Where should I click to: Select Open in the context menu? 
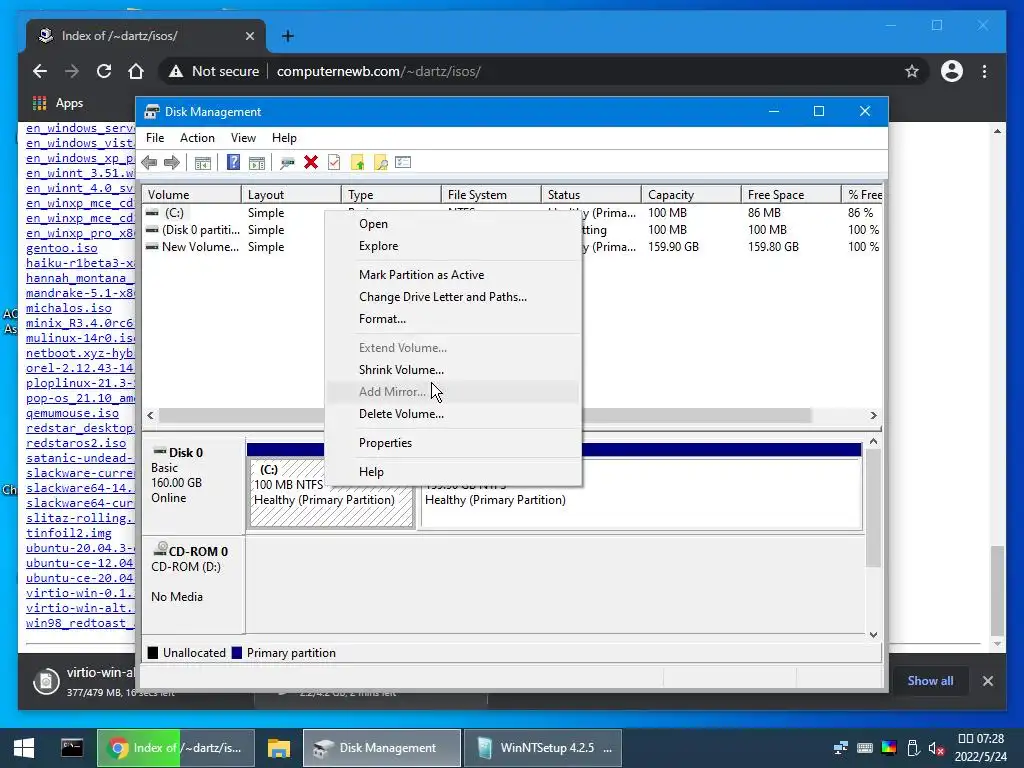pyautogui.click(x=452, y=224)
